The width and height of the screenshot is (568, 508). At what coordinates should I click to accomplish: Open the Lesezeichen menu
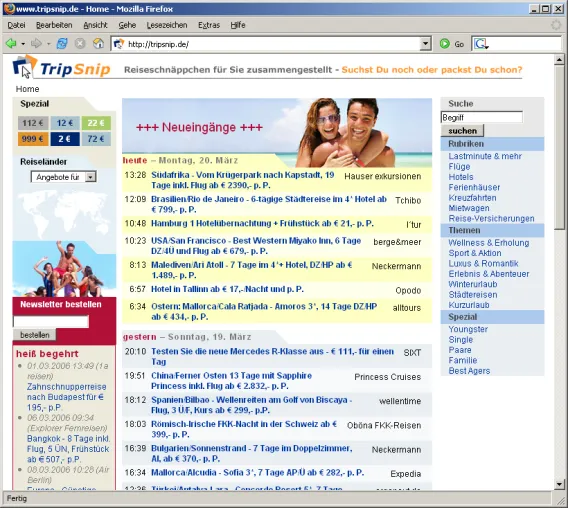[x=167, y=25]
